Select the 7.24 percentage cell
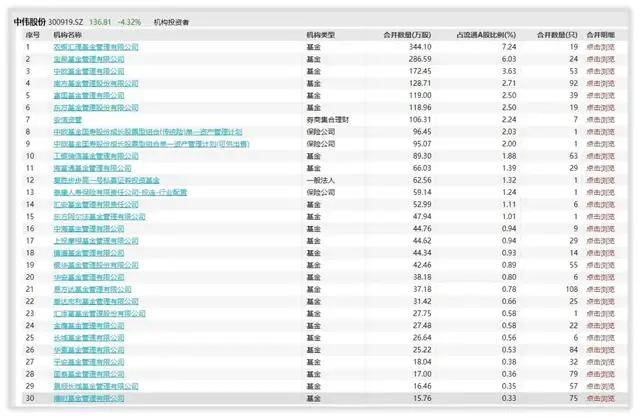Screen dimensions: 640x418 point(509,47)
